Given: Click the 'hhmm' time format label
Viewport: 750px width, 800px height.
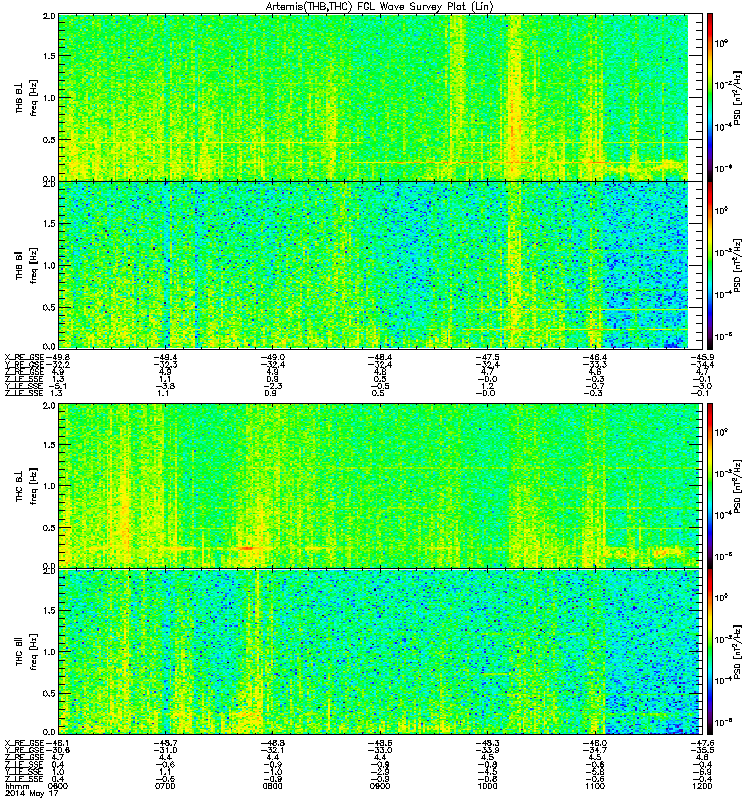Looking at the screenshot, I should (17, 786).
